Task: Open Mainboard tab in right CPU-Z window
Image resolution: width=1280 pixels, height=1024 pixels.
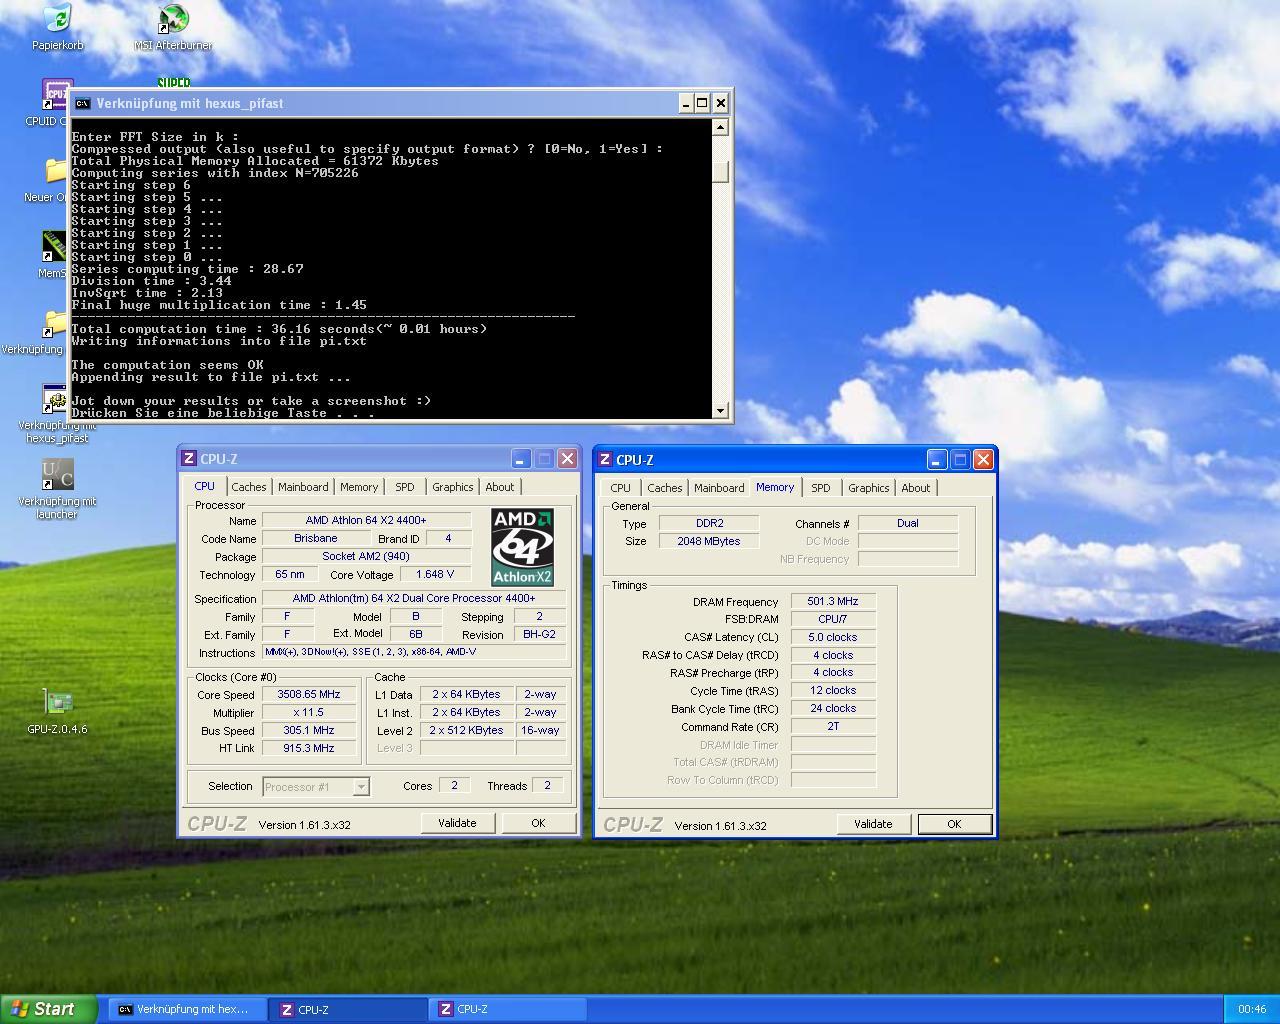Action: click(x=719, y=488)
